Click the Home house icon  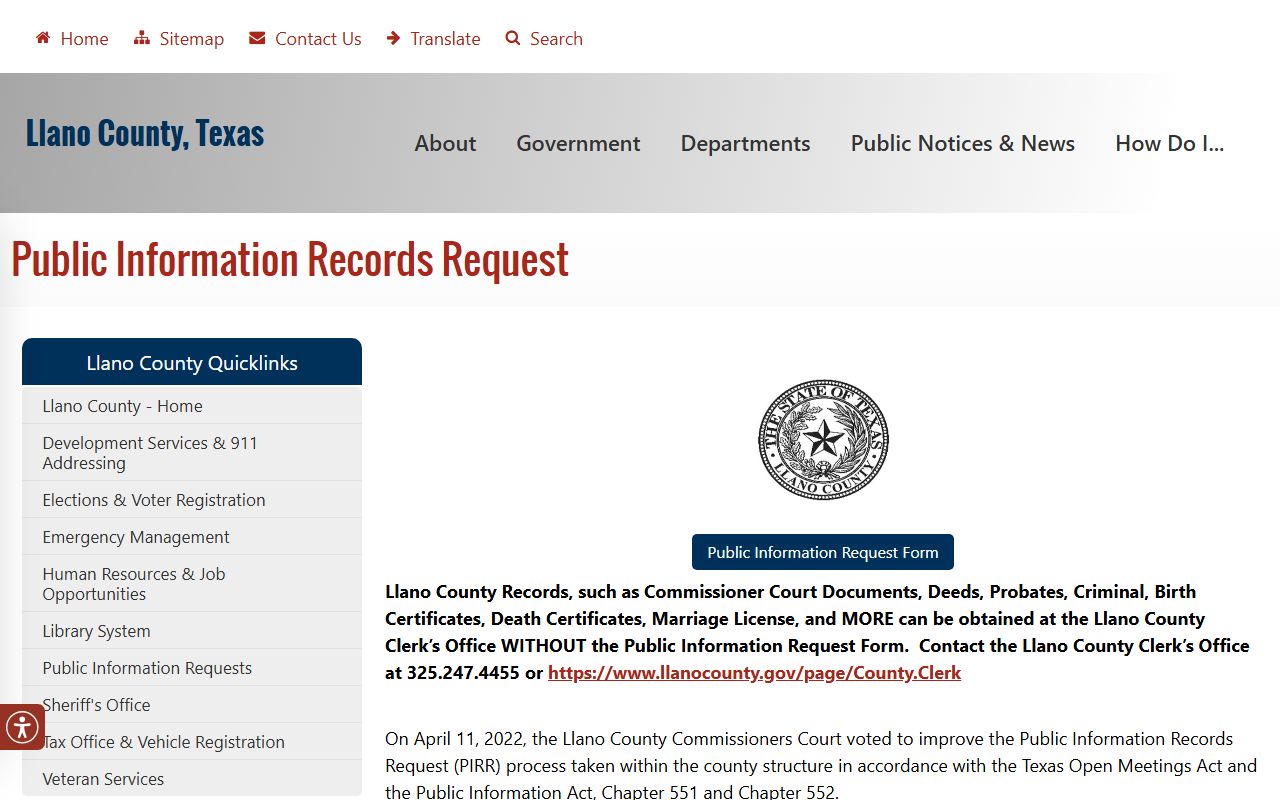click(x=43, y=38)
